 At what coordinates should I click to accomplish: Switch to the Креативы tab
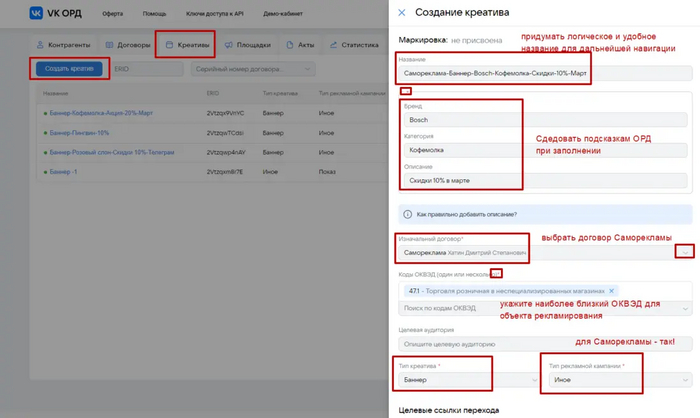coord(187,45)
